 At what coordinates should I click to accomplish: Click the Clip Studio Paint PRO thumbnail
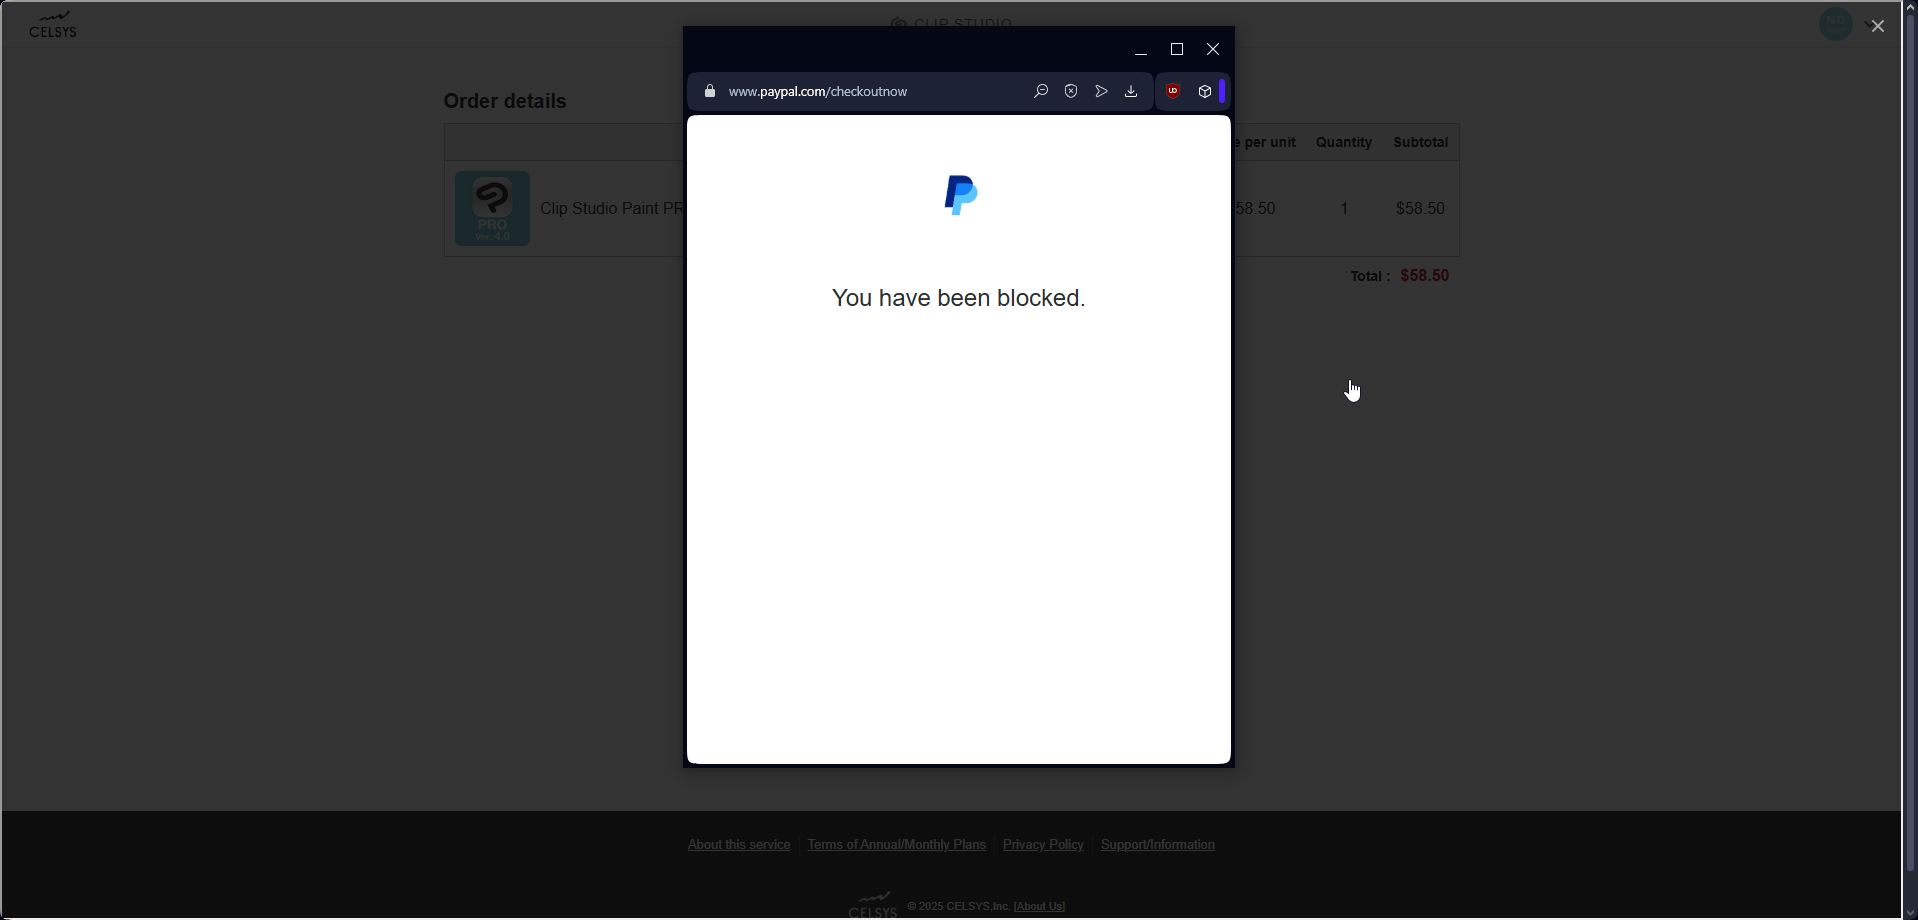click(492, 208)
